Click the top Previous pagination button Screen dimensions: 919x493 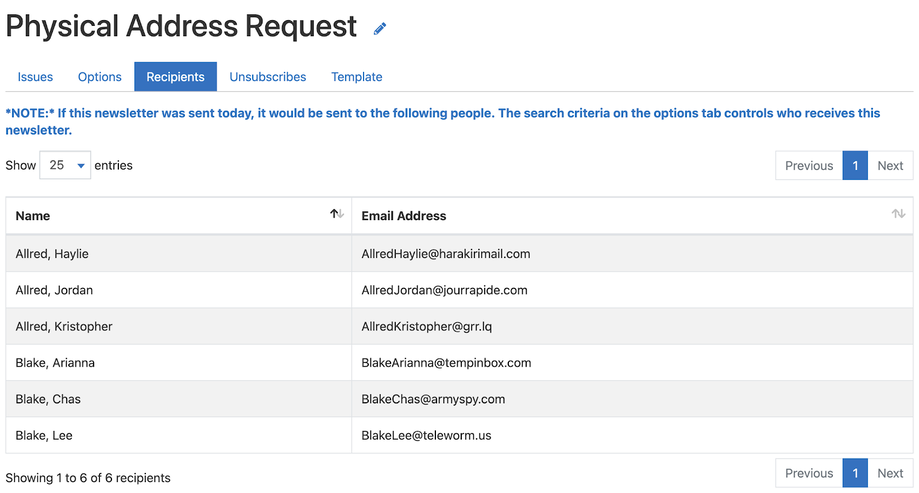pos(809,166)
